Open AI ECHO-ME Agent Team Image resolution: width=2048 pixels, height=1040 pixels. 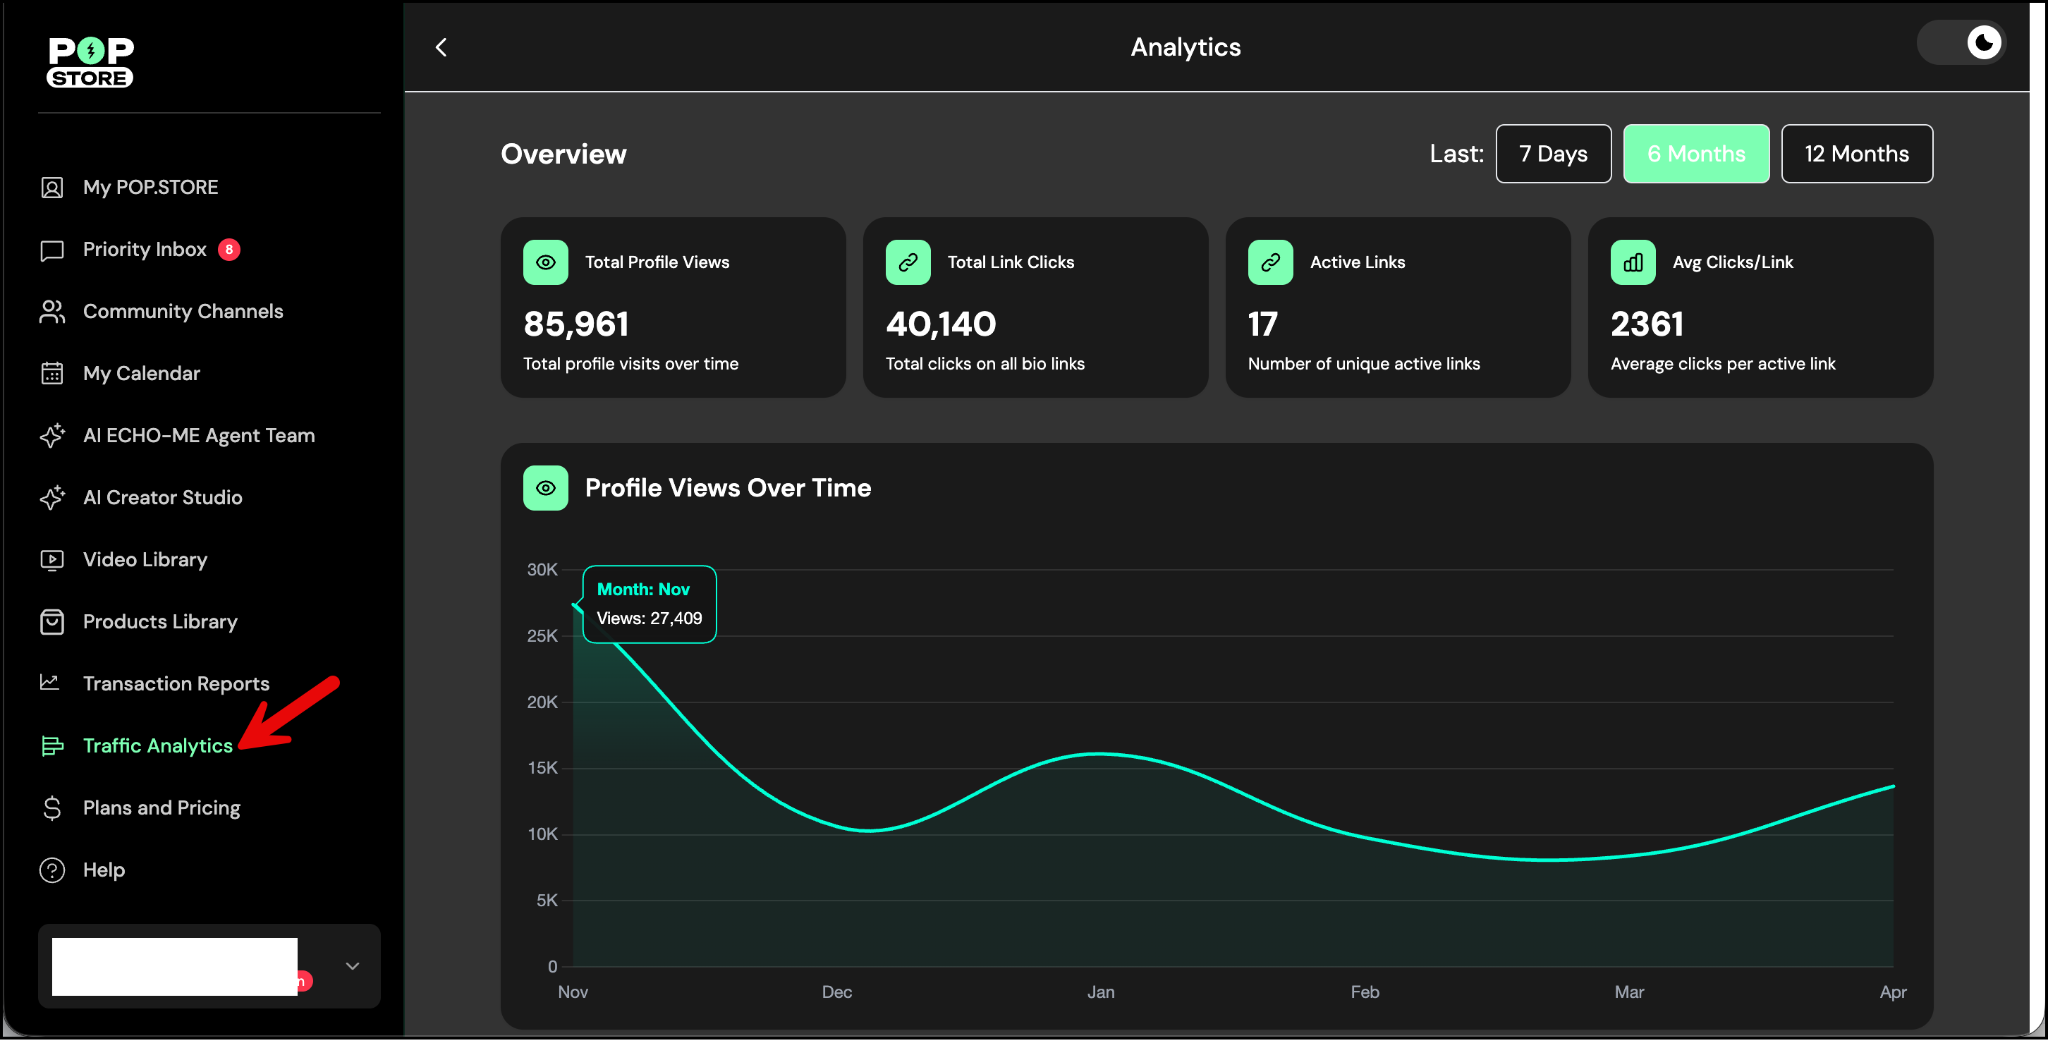tap(198, 436)
